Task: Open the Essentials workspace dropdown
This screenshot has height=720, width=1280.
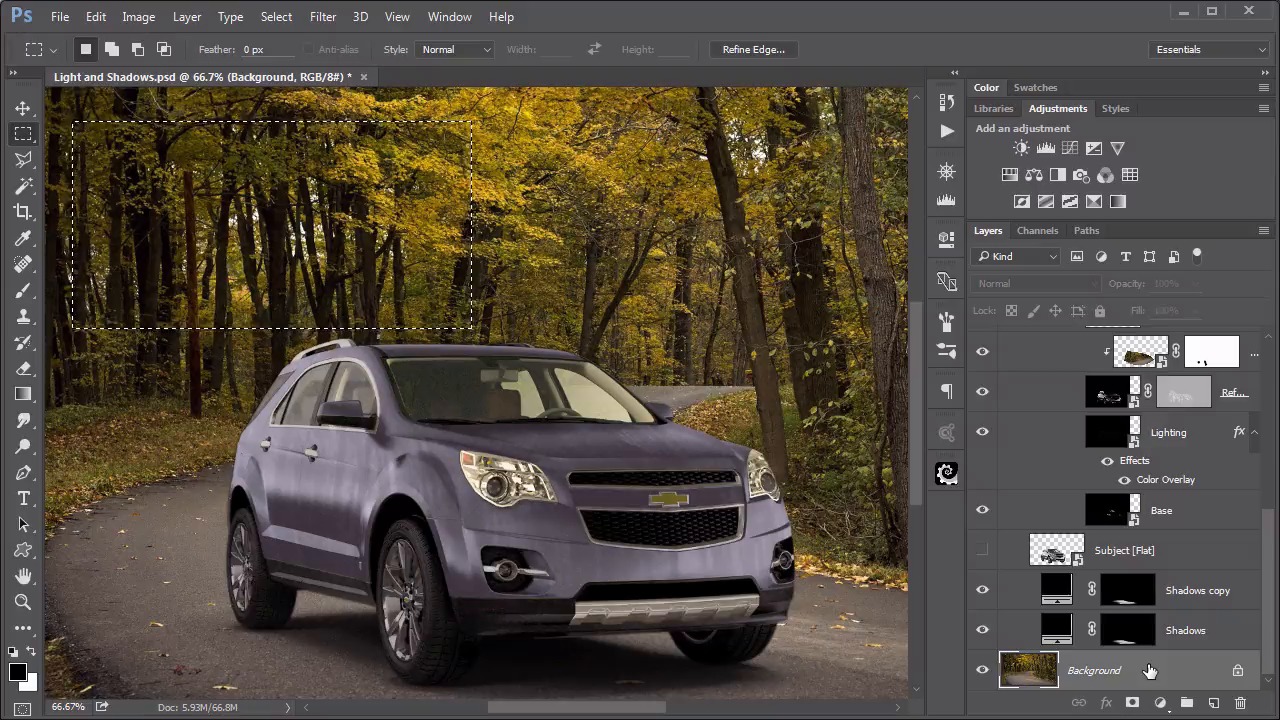Action: [x=1209, y=49]
